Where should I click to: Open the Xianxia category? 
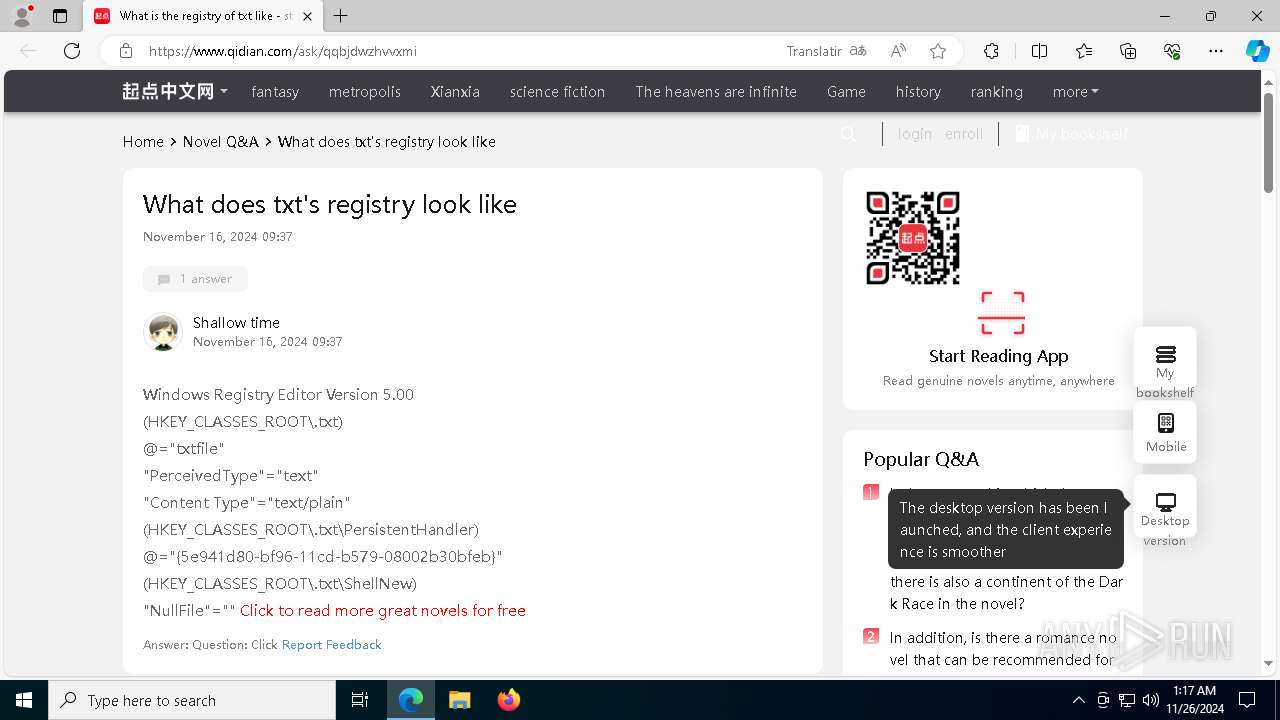tap(455, 92)
